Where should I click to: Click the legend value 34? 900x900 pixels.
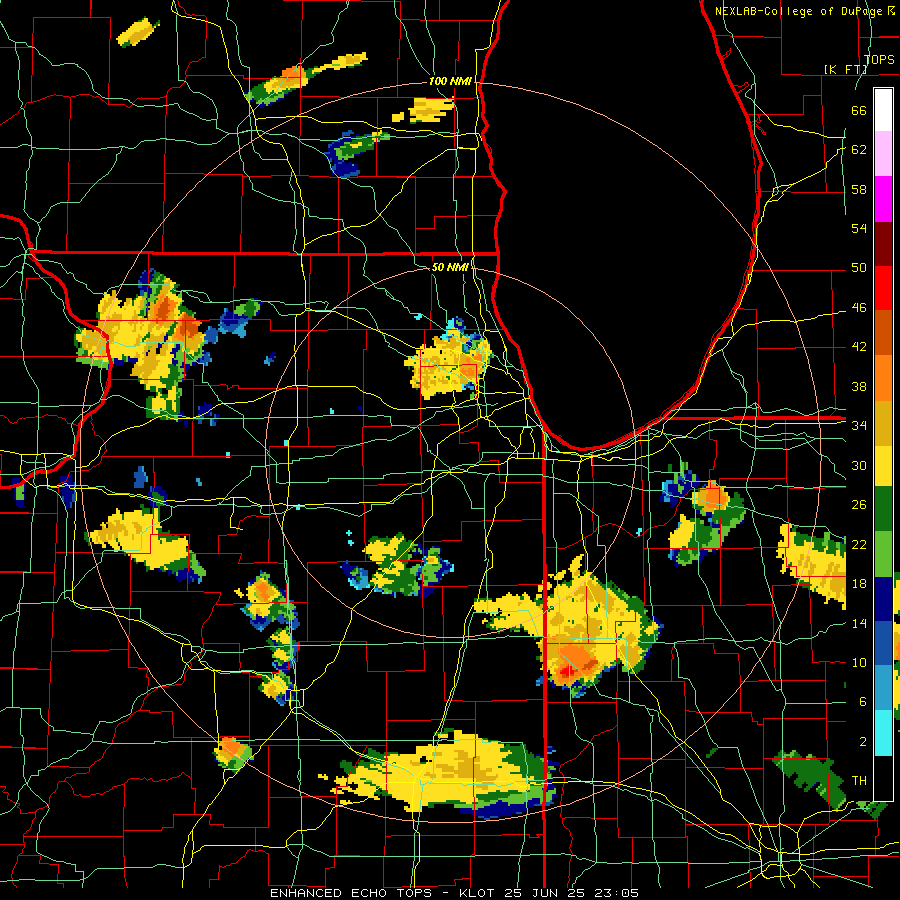pyautogui.click(x=859, y=426)
